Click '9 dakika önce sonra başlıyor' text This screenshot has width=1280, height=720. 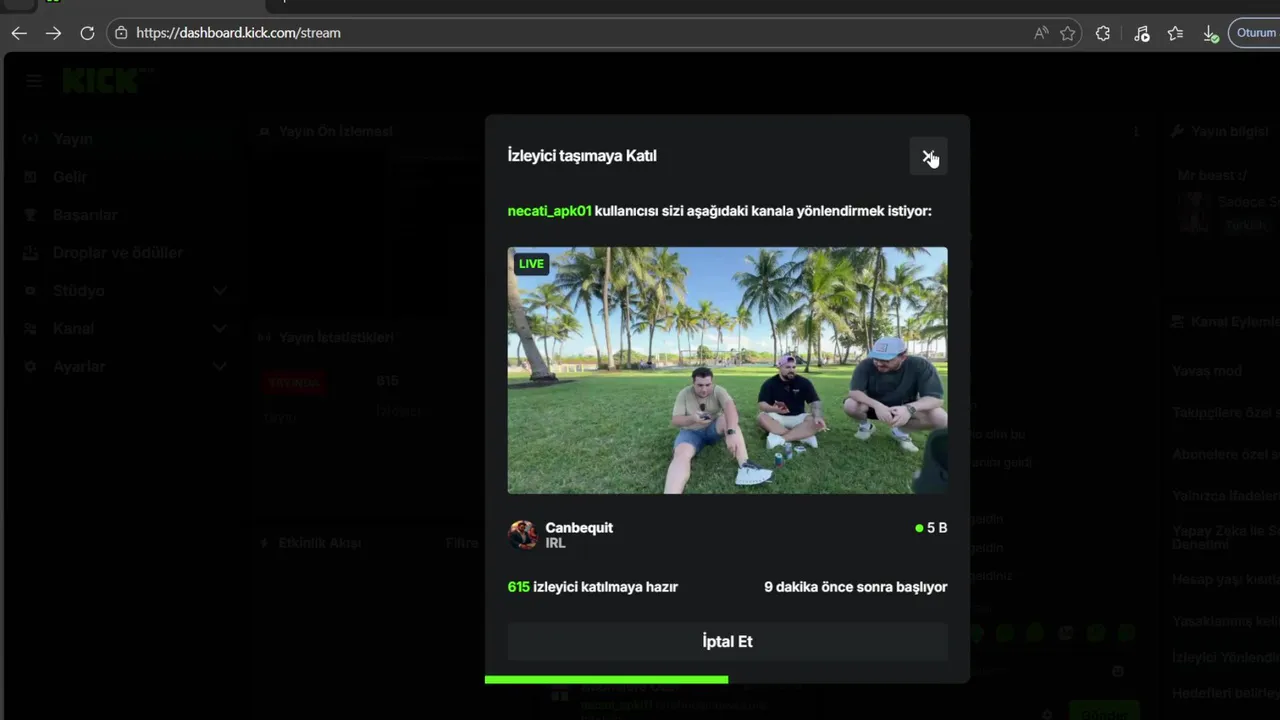tap(855, 587)
